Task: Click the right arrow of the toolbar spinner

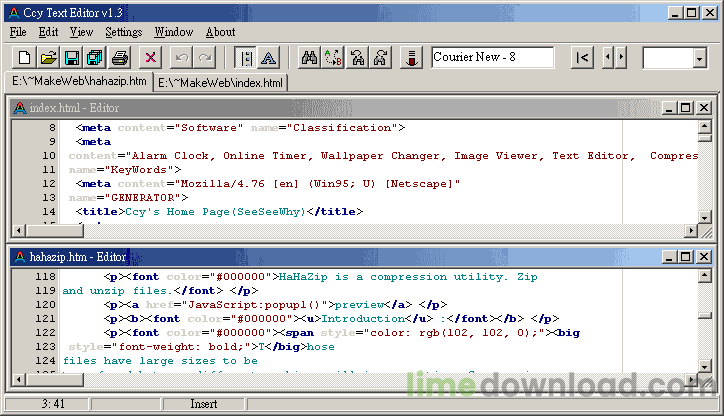Action: tap(621, 58)
